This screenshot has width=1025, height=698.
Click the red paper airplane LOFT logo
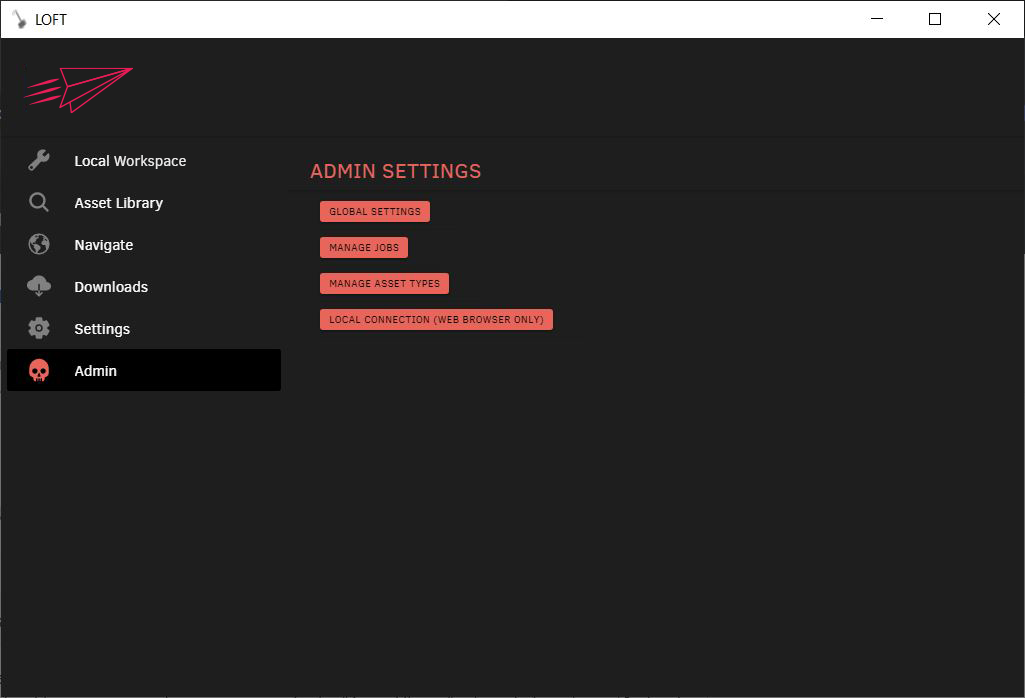[x=78, y=90]
